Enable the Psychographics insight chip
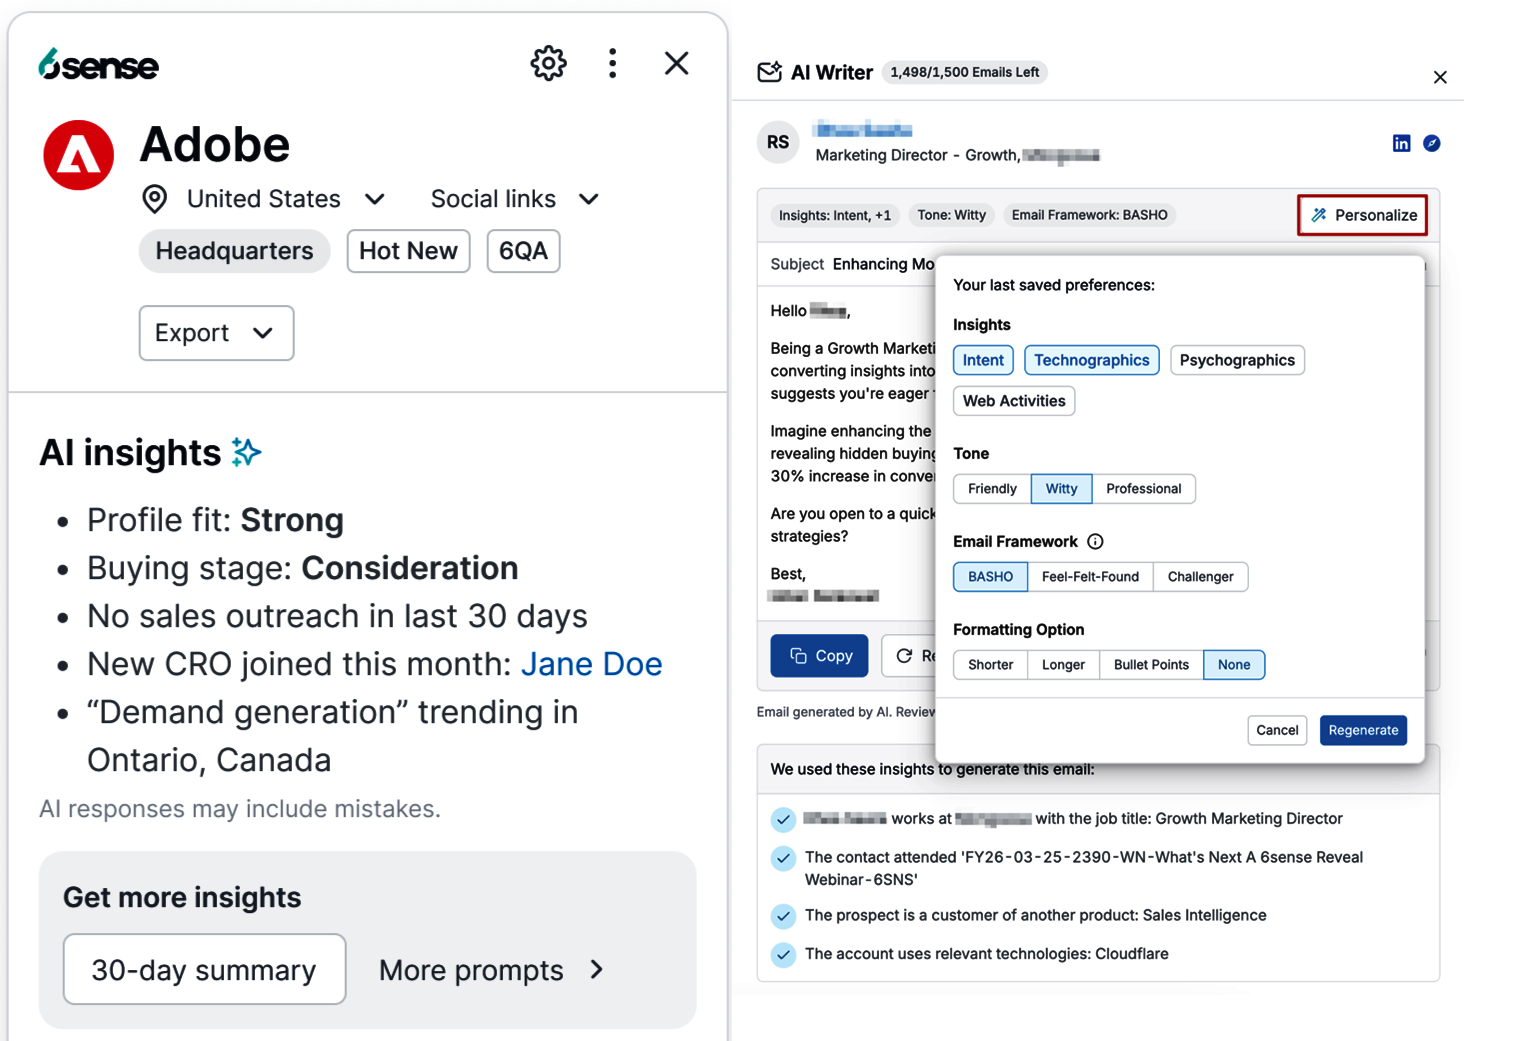 [1237, 360]
